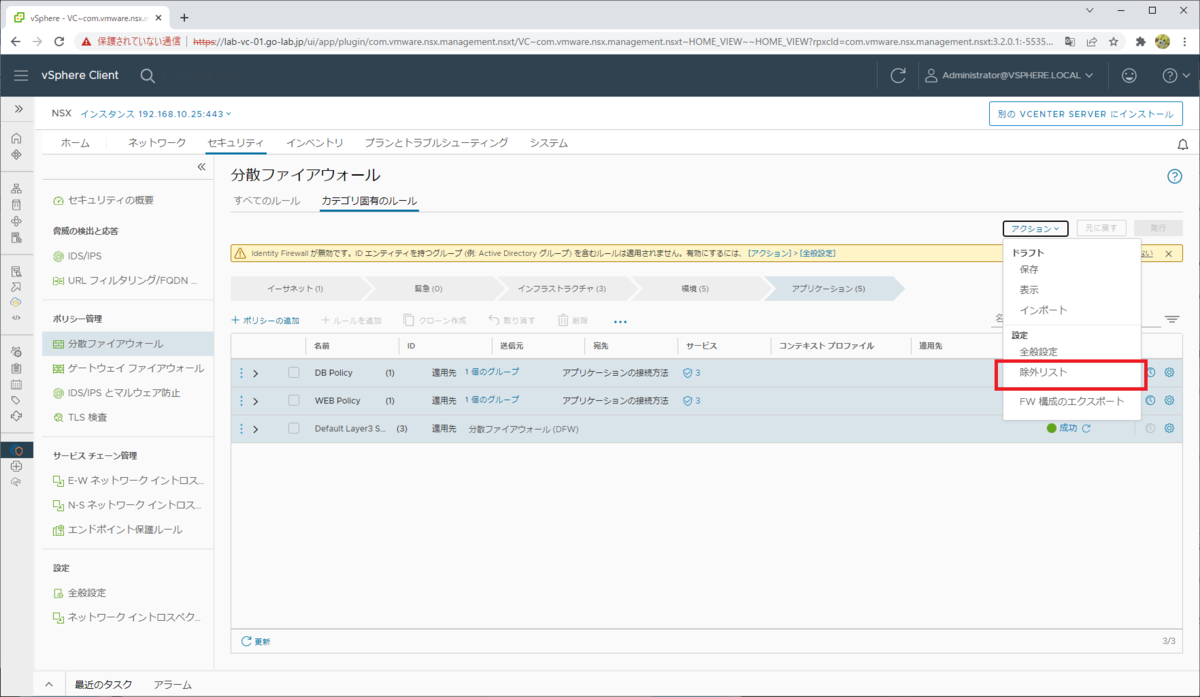This screenshot has width=1200, height=697.
Task: Choose FW 構成のエクスポート menu item
Action: (x=1071, y=401)
